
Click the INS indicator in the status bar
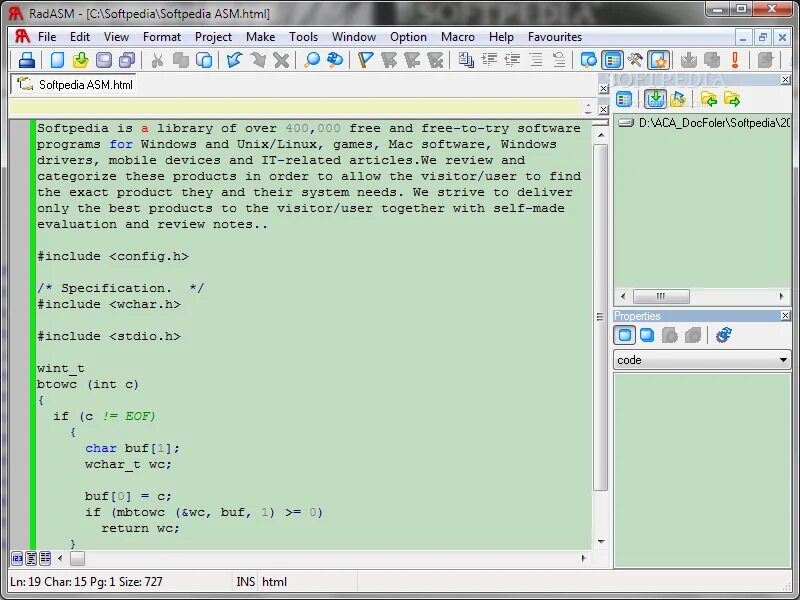(x=245, y=582)
